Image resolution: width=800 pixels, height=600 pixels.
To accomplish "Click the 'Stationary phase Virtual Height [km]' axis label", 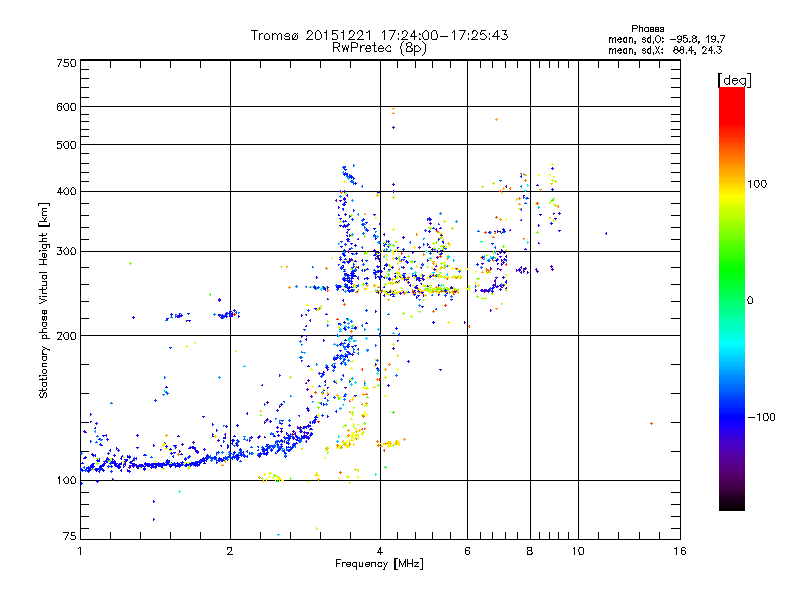I will pos(44,300).
